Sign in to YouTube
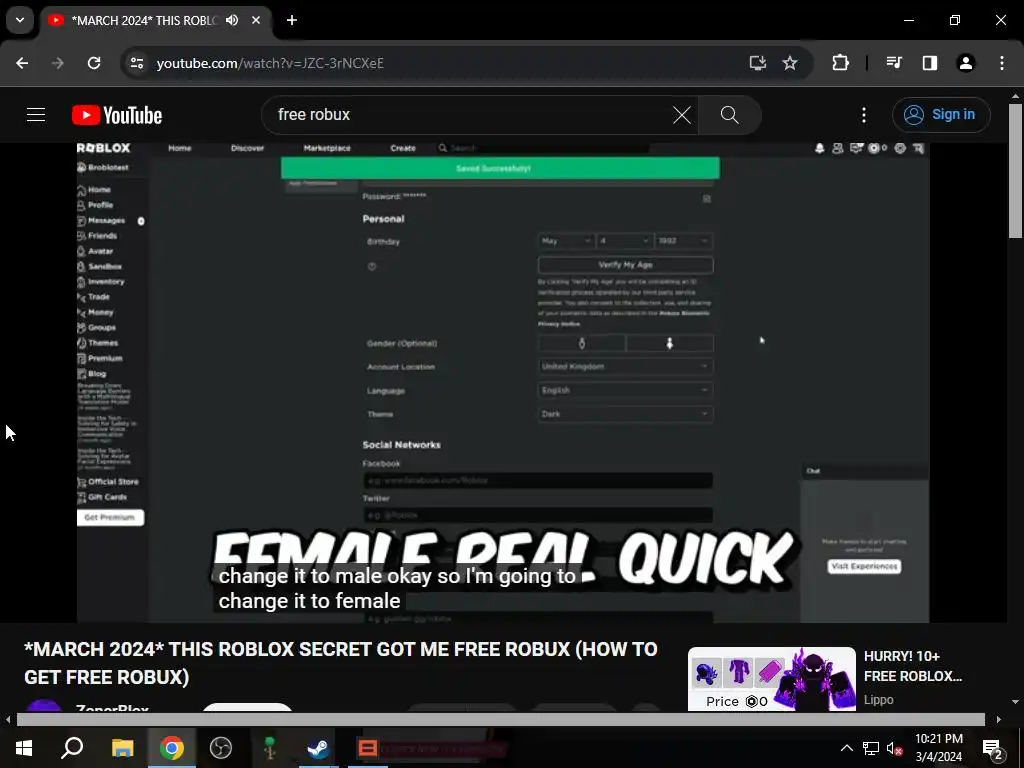Screen dimensions: 1024x768 [x=941, y=115]
